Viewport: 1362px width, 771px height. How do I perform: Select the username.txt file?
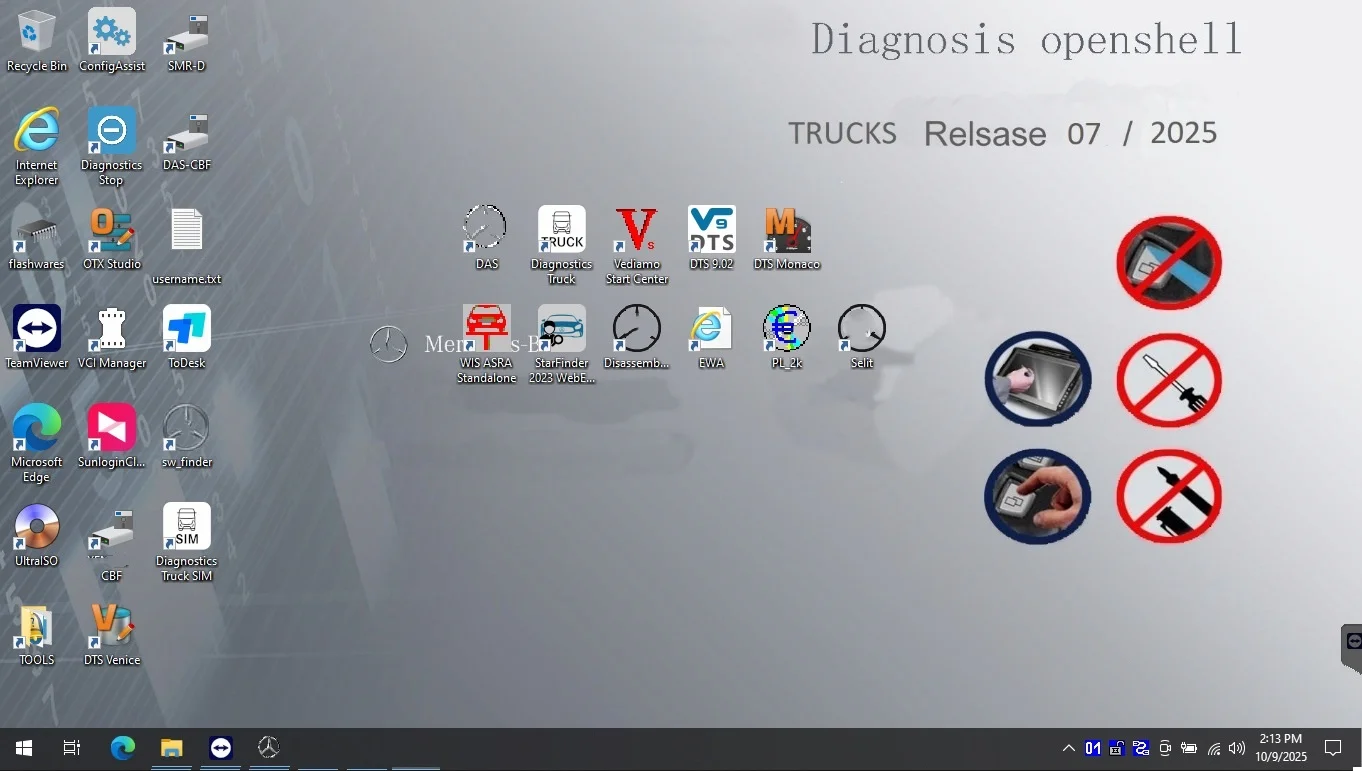[x=187, y=246]
